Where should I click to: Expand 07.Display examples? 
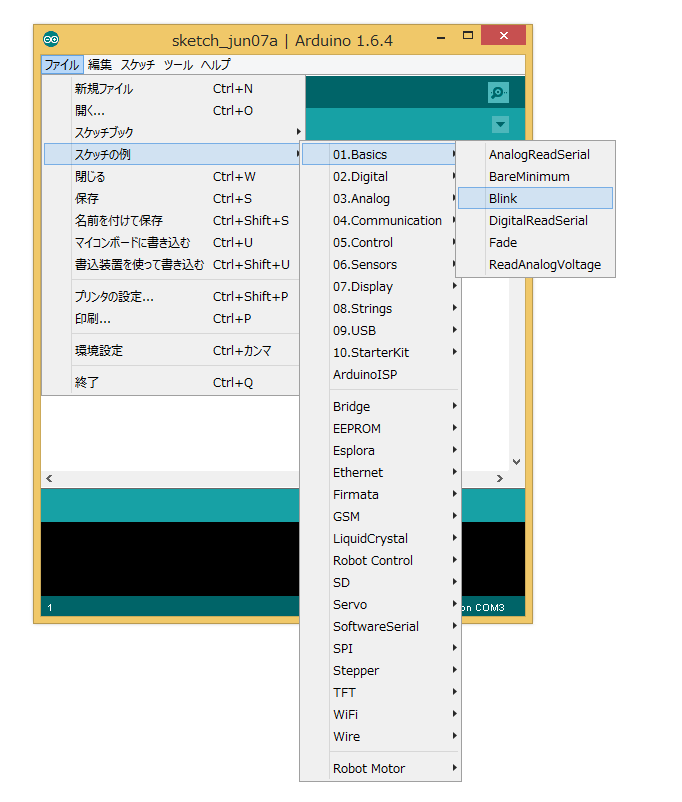click(381, 286)
